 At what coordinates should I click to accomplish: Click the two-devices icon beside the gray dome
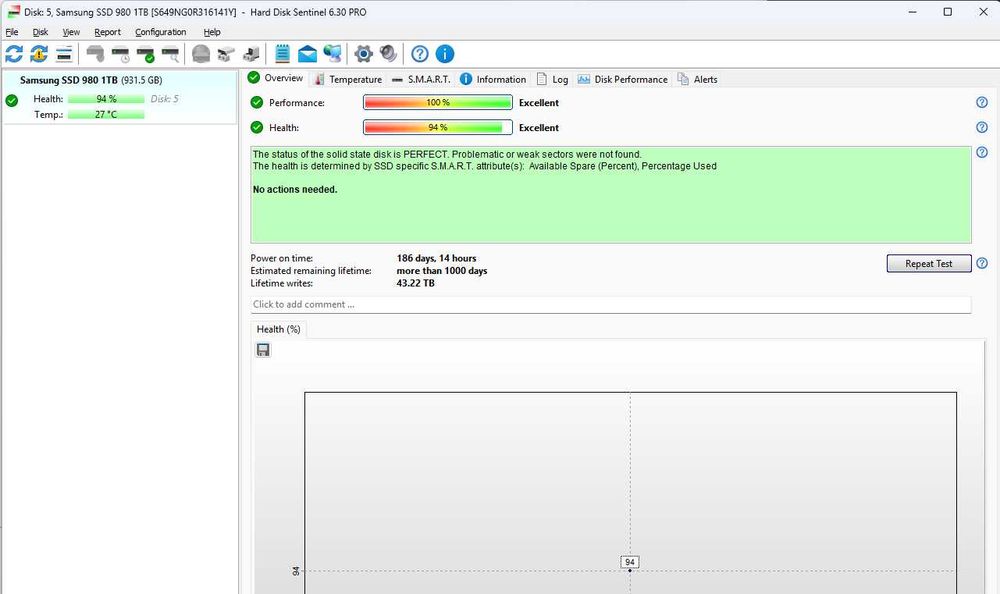[226, 54]
